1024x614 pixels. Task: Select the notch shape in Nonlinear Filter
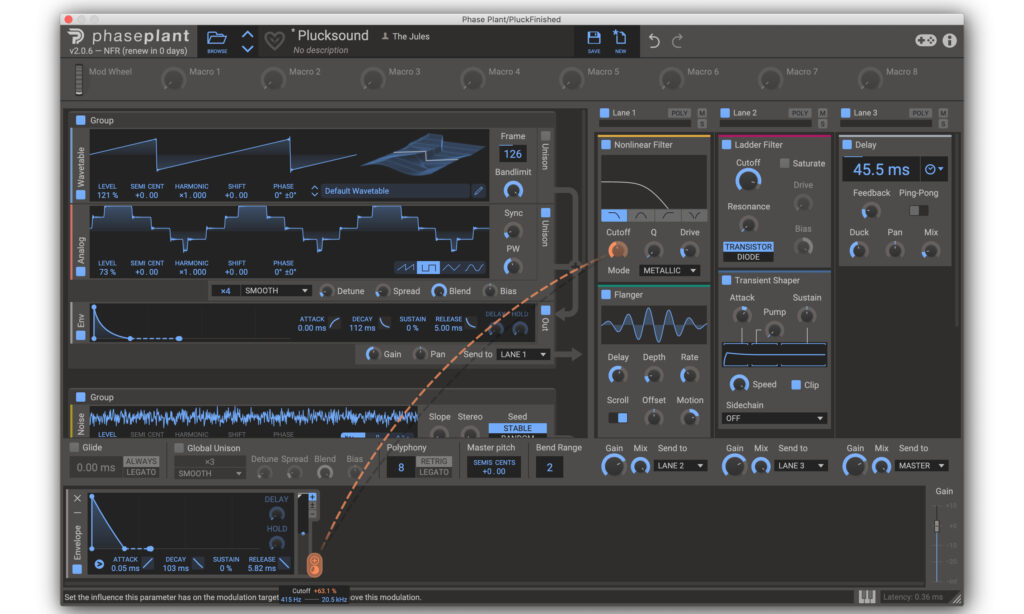click(x=694, y=216)
